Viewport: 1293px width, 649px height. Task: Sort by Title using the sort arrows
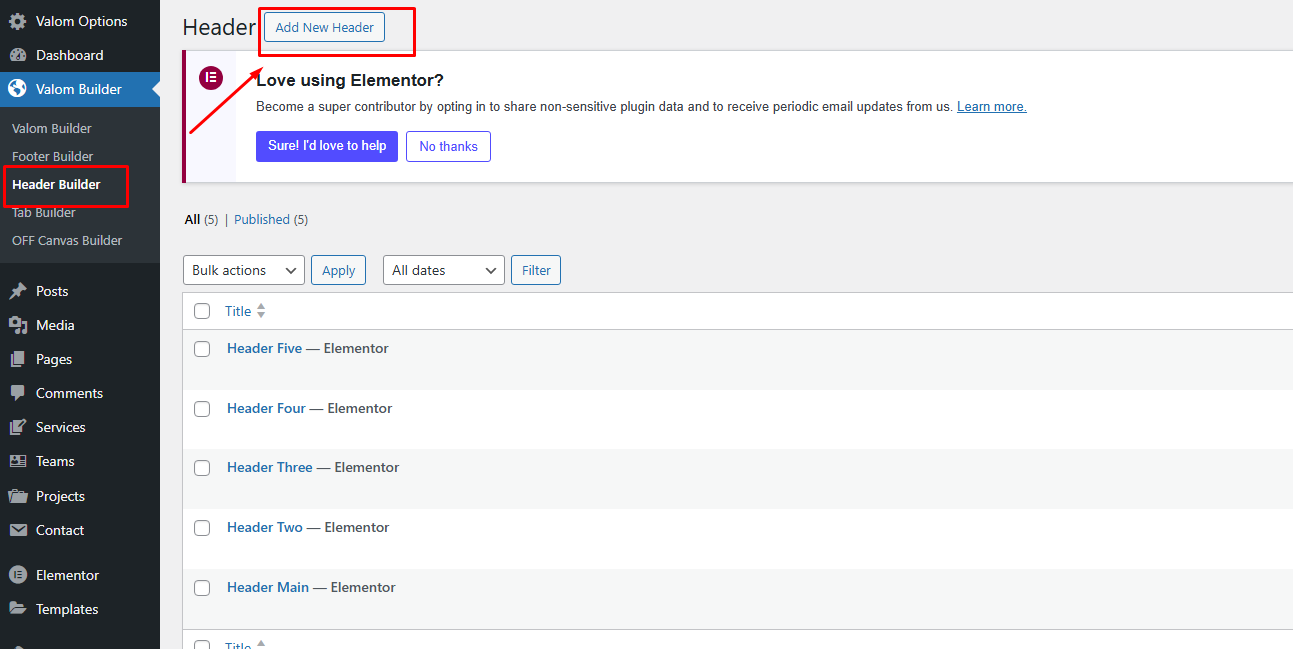click(261, 311)
